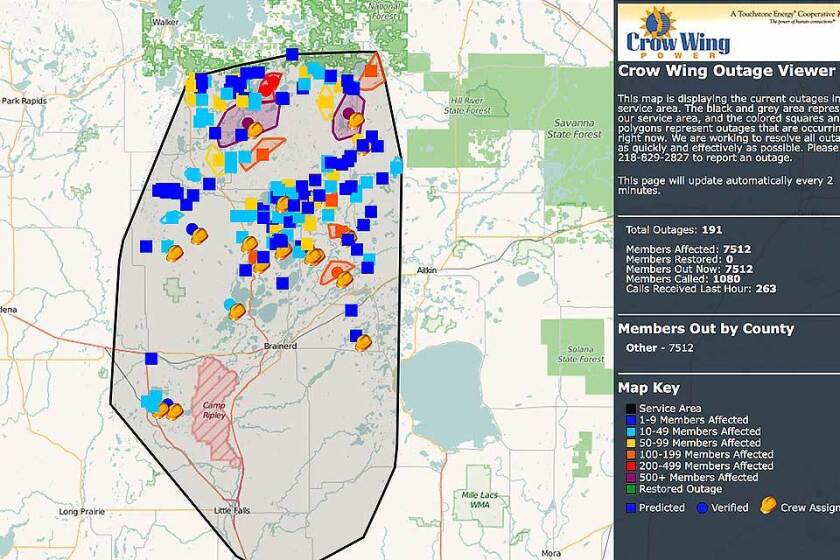Select the orange outage polygon at northeast corner
The image size is (840, 560).
(x=373, y=71)
